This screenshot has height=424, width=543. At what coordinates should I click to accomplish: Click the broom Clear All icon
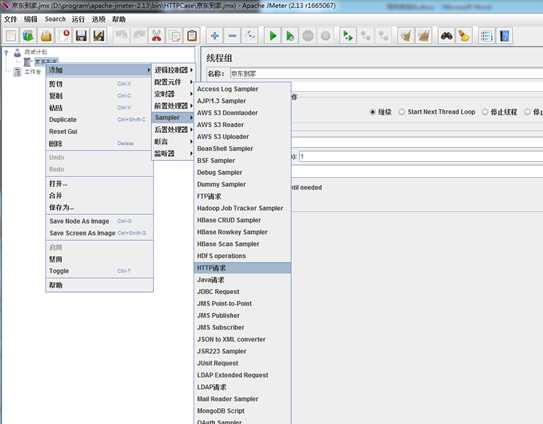coord(423,36)
